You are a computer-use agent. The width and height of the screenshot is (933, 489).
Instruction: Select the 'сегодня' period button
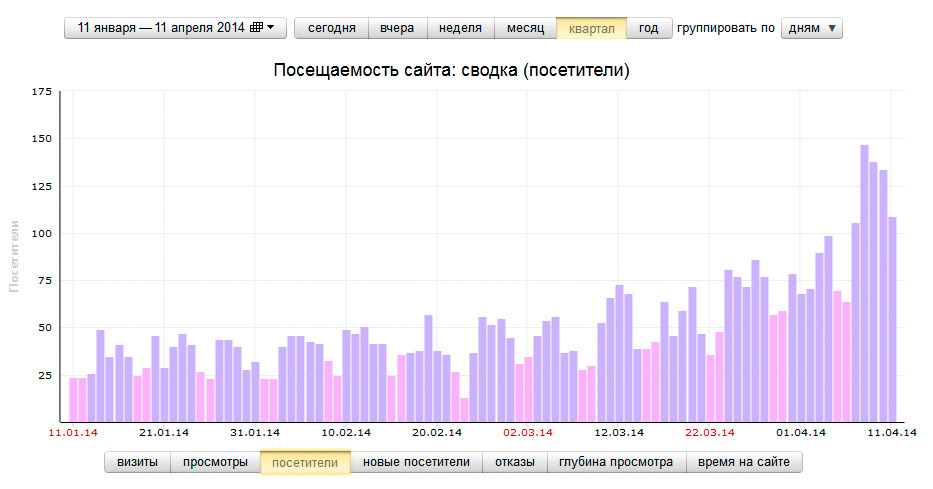click(x=331, y=28)
